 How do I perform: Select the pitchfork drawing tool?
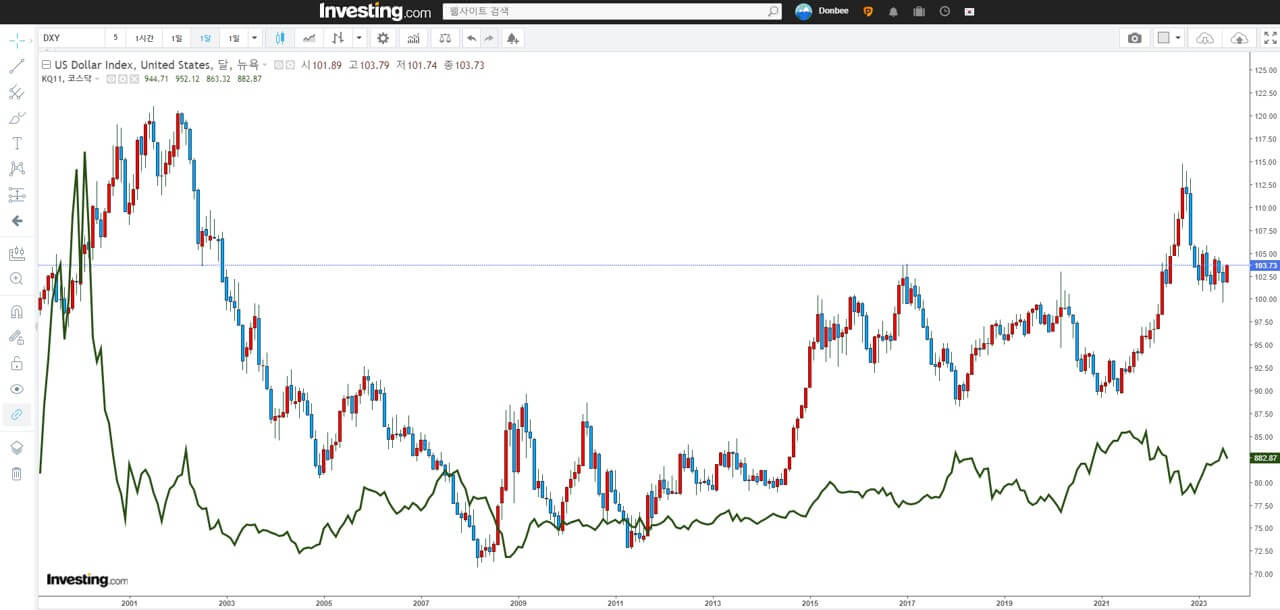click(x=17, y=92)
